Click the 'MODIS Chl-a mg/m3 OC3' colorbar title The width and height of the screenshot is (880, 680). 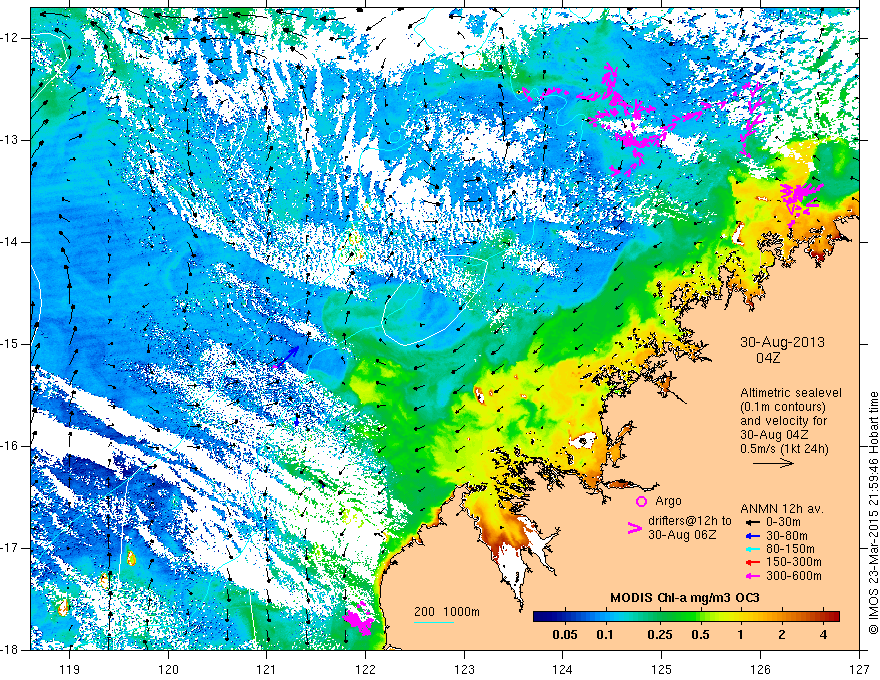click(x=684, y=598)
